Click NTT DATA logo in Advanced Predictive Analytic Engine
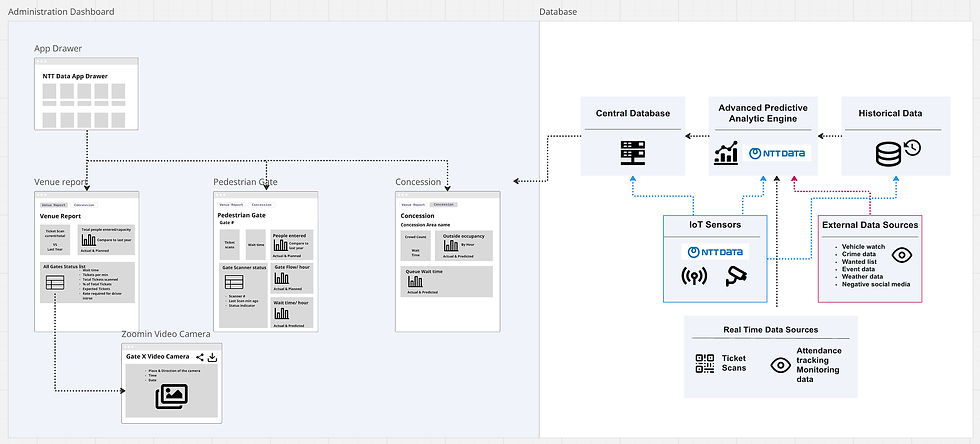The height and width of the screenshot is (444, 980). point(777,153)
